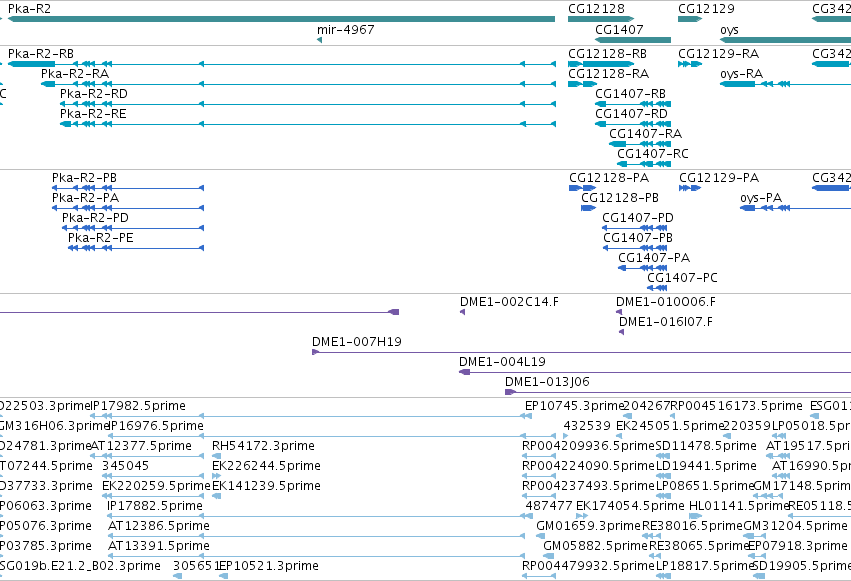Click EST GM01659.3prime
Image resolution: width=851 pixels, height=581 pixels.
click(x=589, y=527)
